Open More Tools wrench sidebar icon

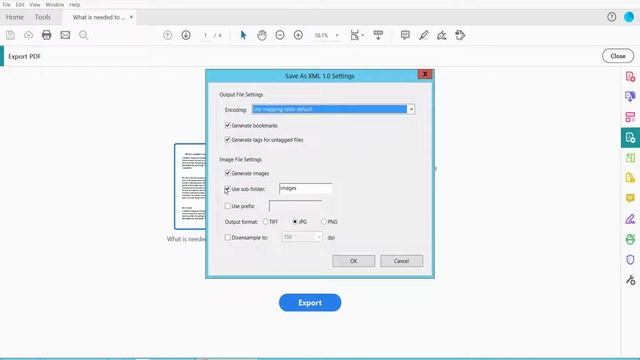630,280
